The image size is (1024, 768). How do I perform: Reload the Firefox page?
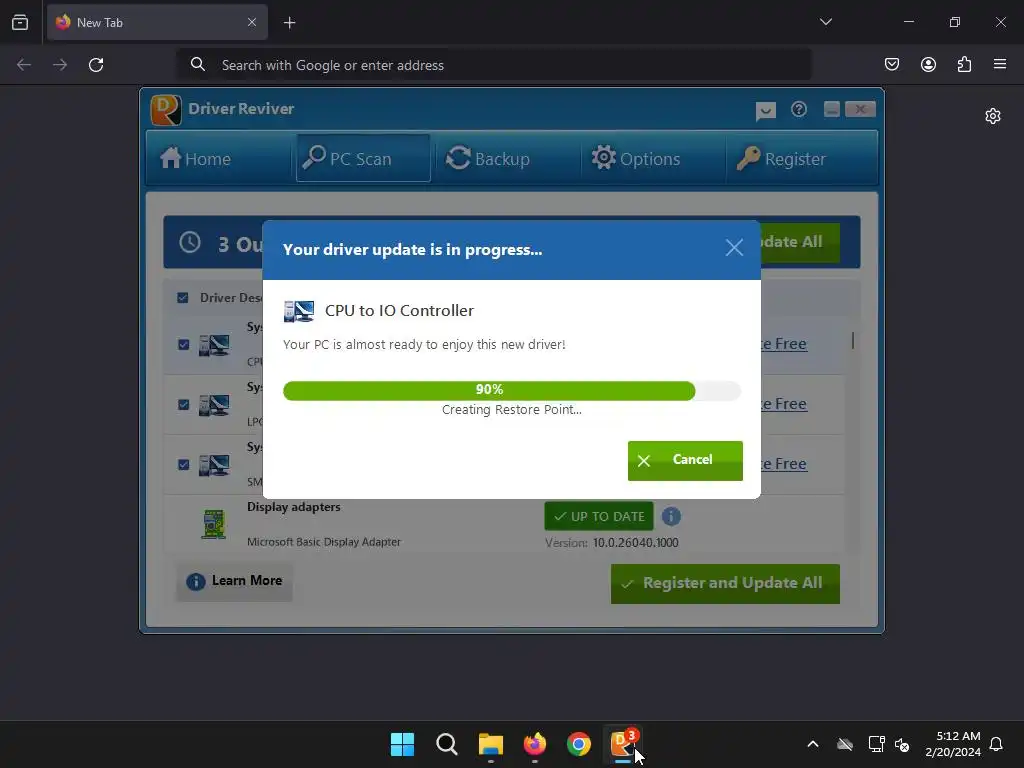96,65
